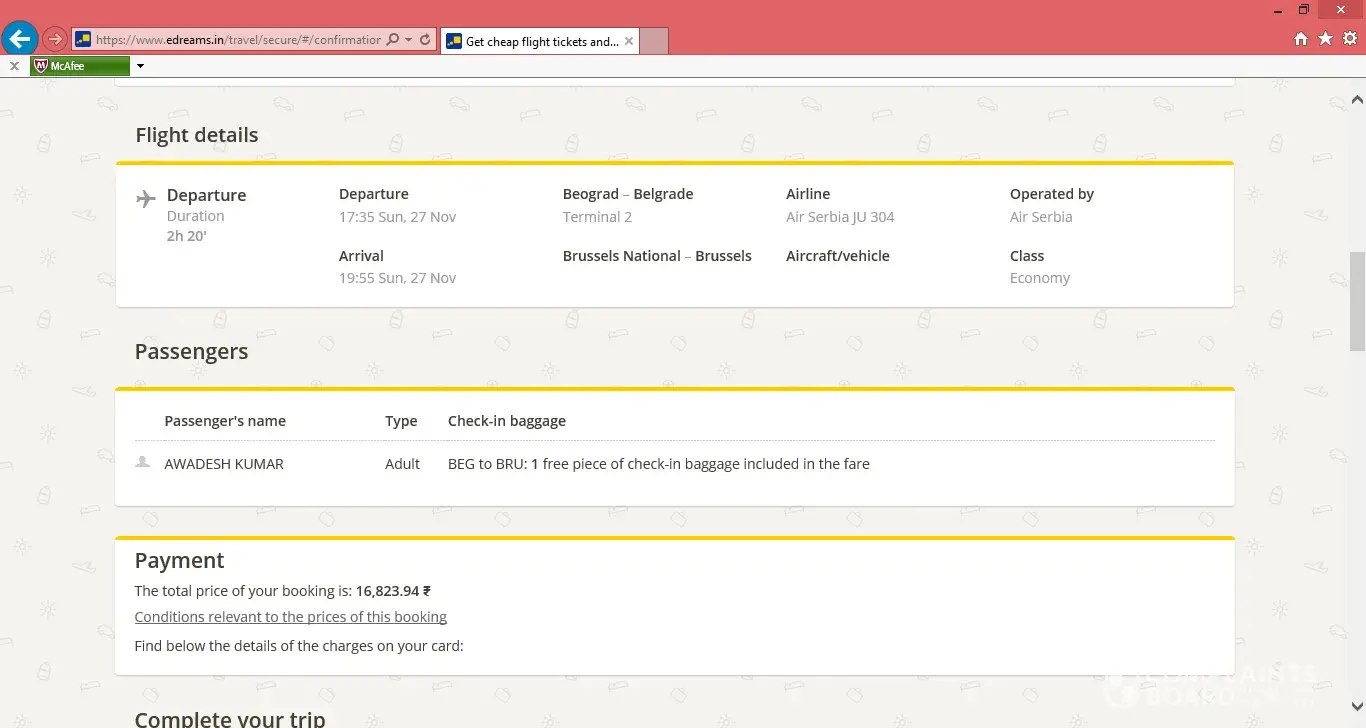The width and height of the screenshot is (1366, 728).
Task: Open 'Conditions relevant to the prices' link
Action: click(x=290, y=617)
